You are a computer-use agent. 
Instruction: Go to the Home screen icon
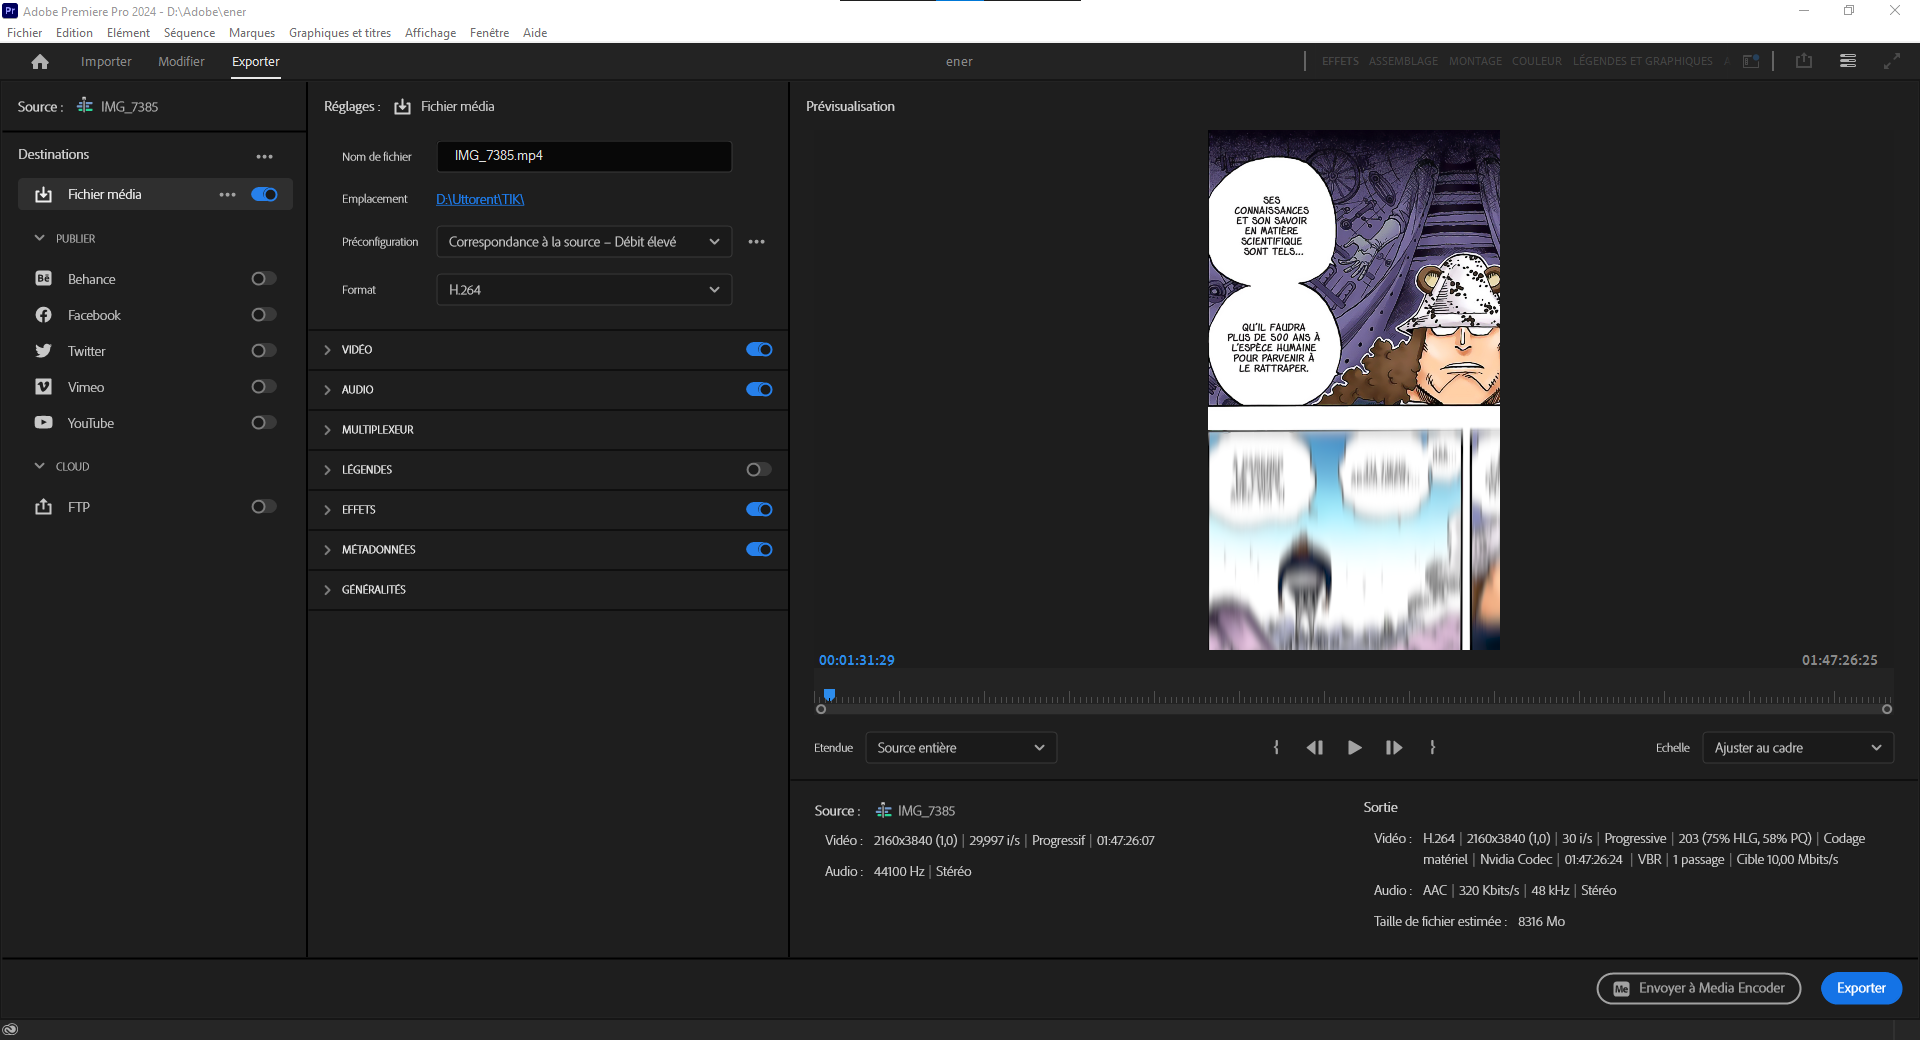click(40, 62)
